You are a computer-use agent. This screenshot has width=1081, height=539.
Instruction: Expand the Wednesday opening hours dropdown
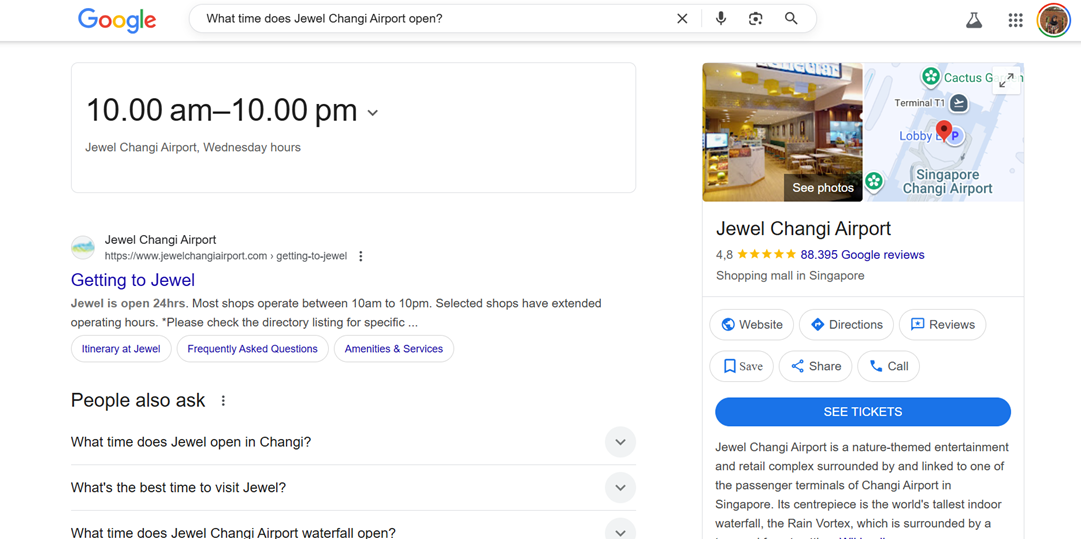373,113
